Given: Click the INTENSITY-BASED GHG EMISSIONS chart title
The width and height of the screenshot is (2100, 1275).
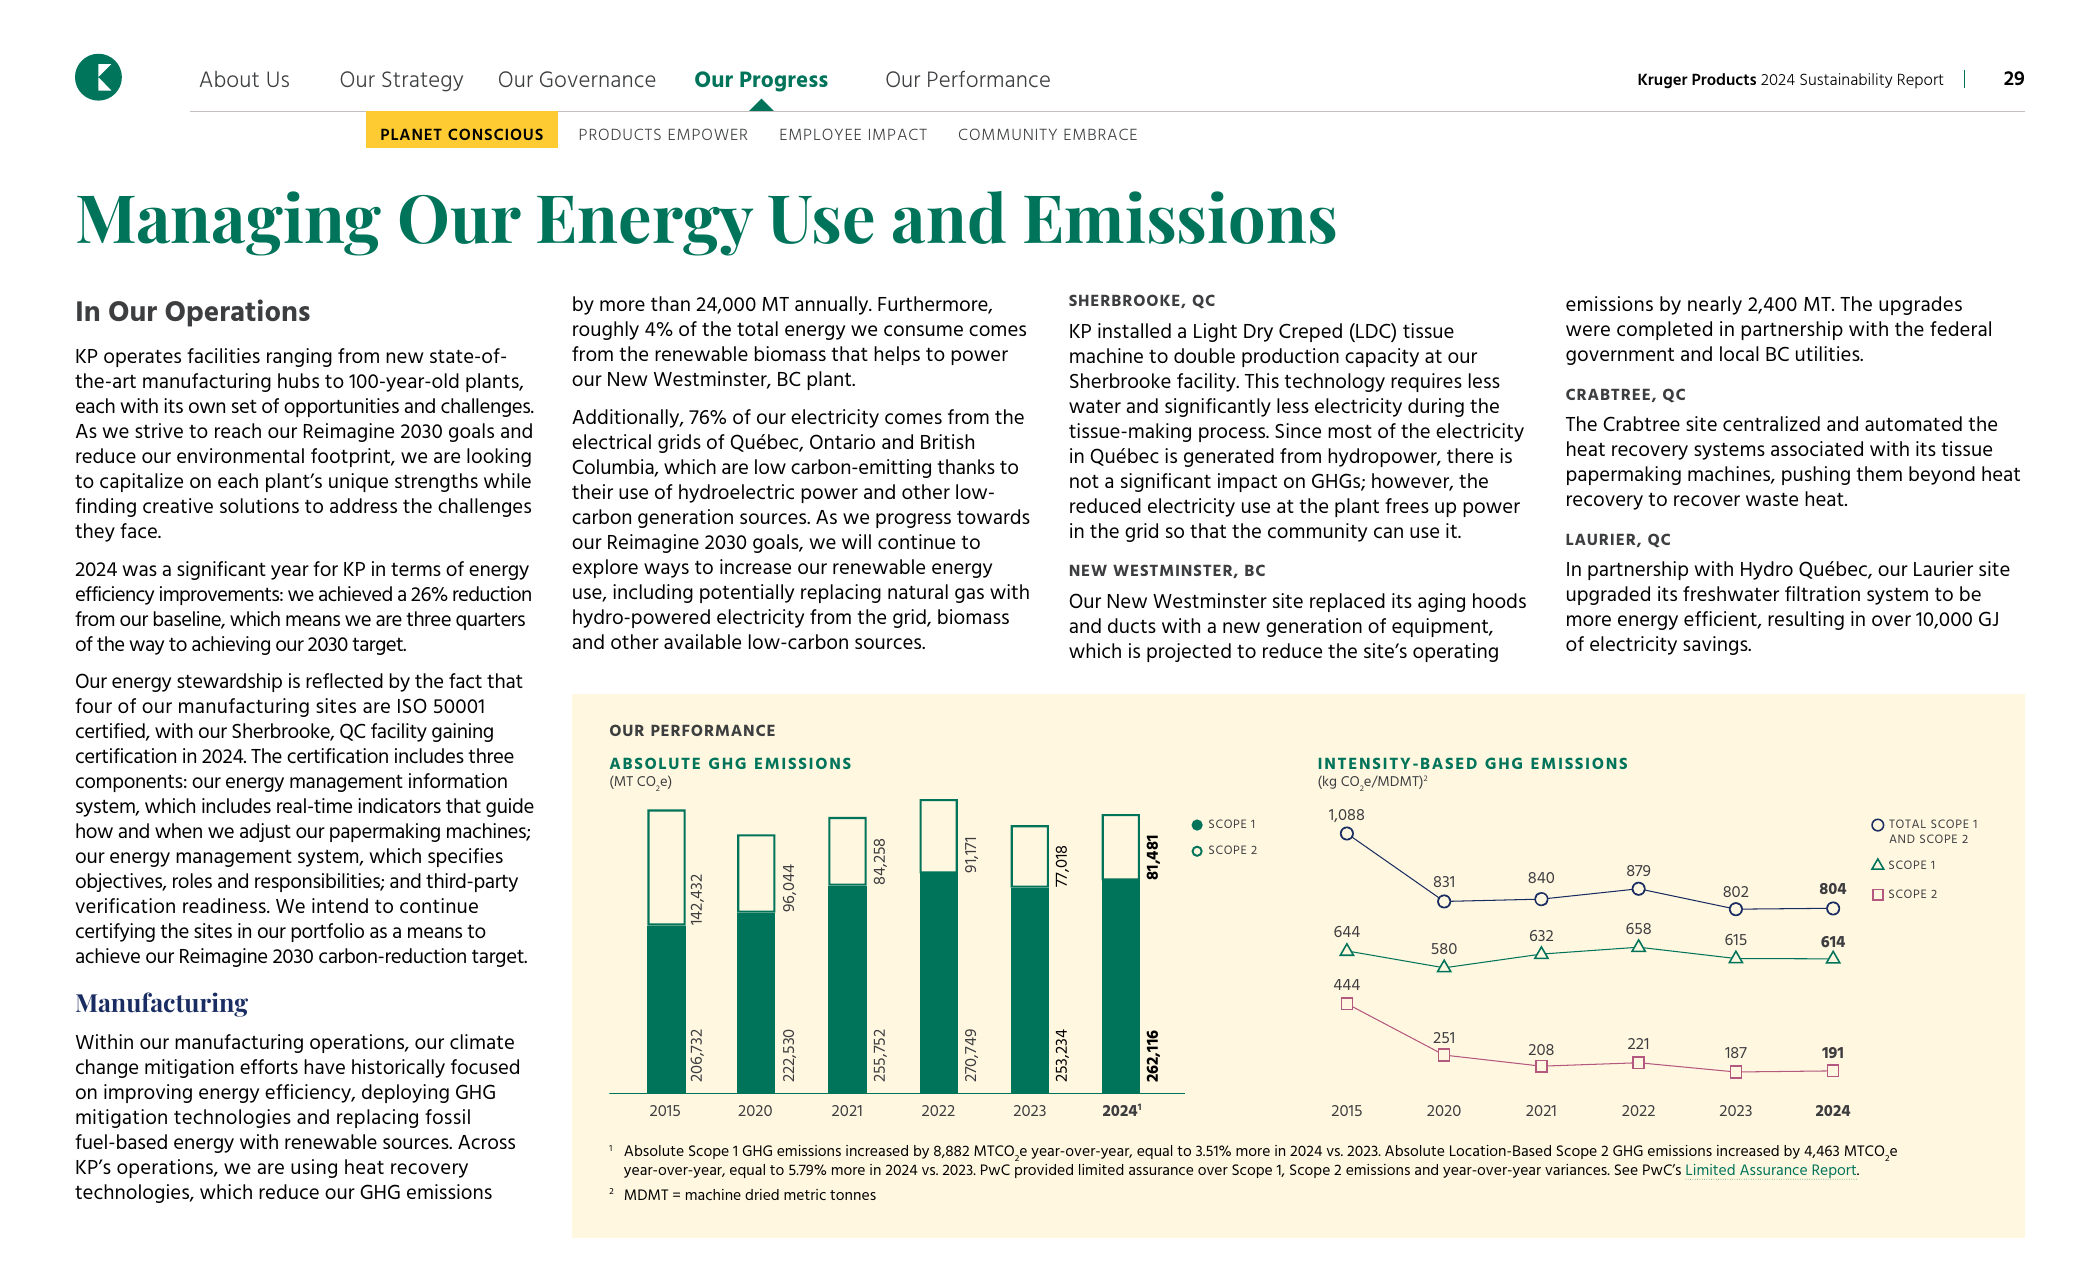Looking at the screenshot, I should click(x=1472, y=764).
